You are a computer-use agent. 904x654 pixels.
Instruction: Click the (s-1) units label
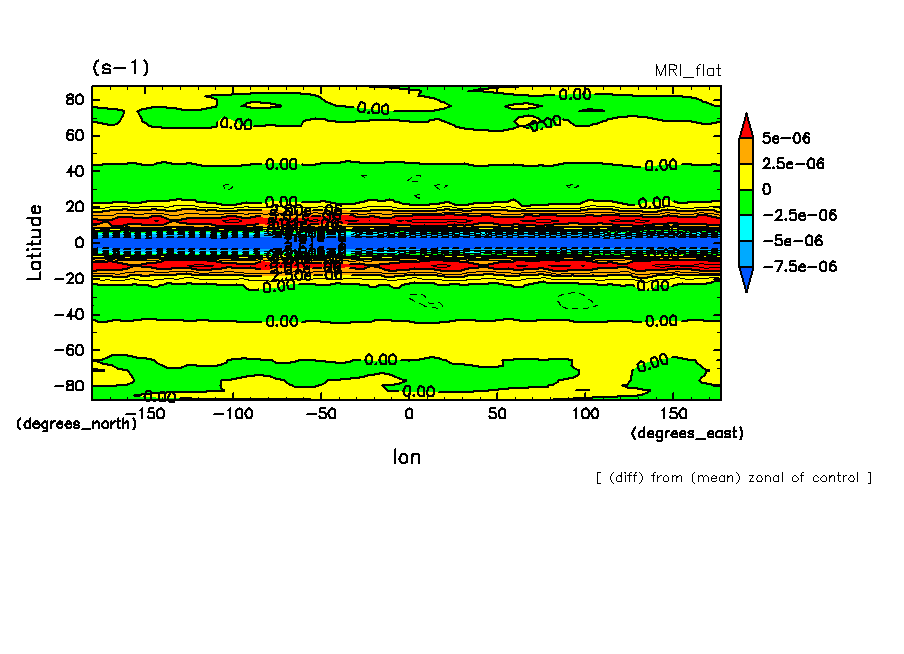(x=120, y=67)
